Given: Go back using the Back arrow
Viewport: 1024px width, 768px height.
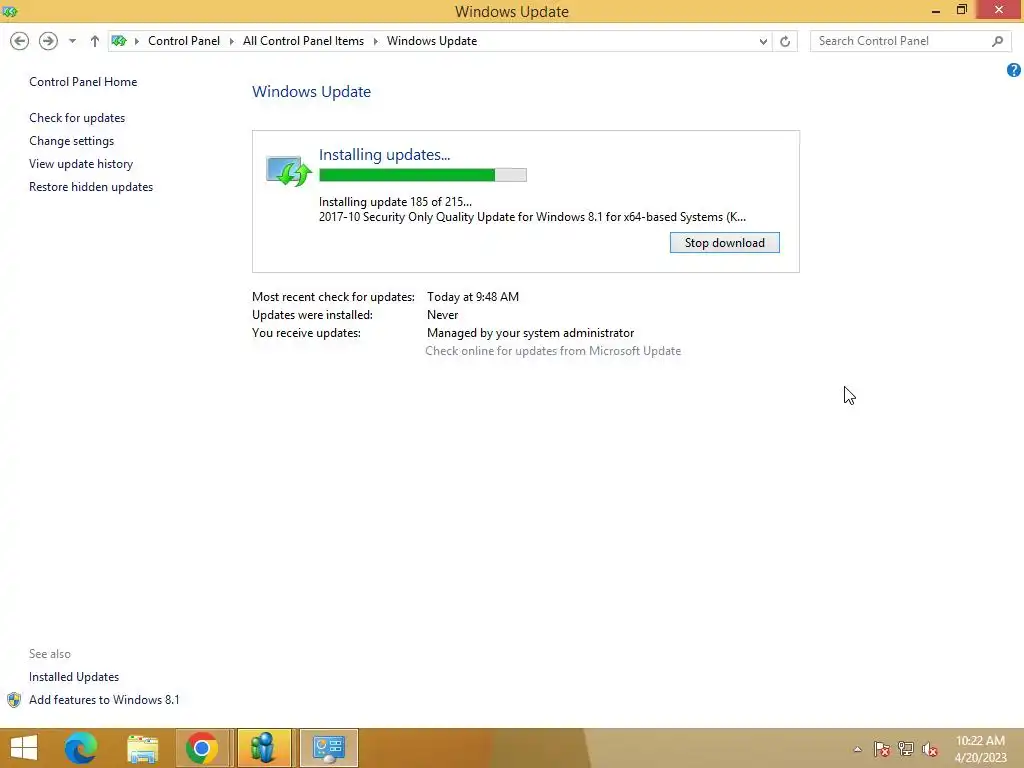Looking at the screenshot, I should (20, 41).
